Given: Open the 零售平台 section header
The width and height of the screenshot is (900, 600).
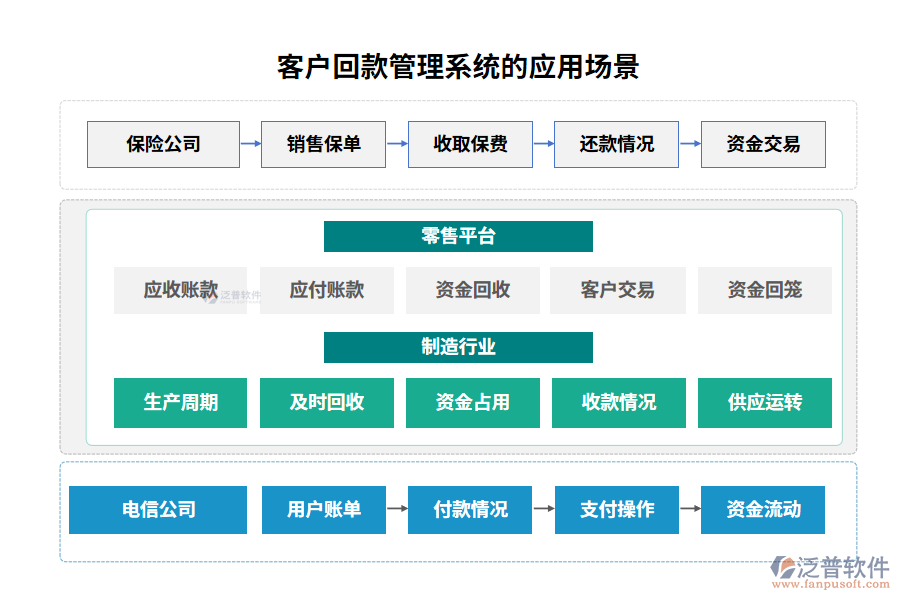Looking at the screenshot, I should click(458, 237).
